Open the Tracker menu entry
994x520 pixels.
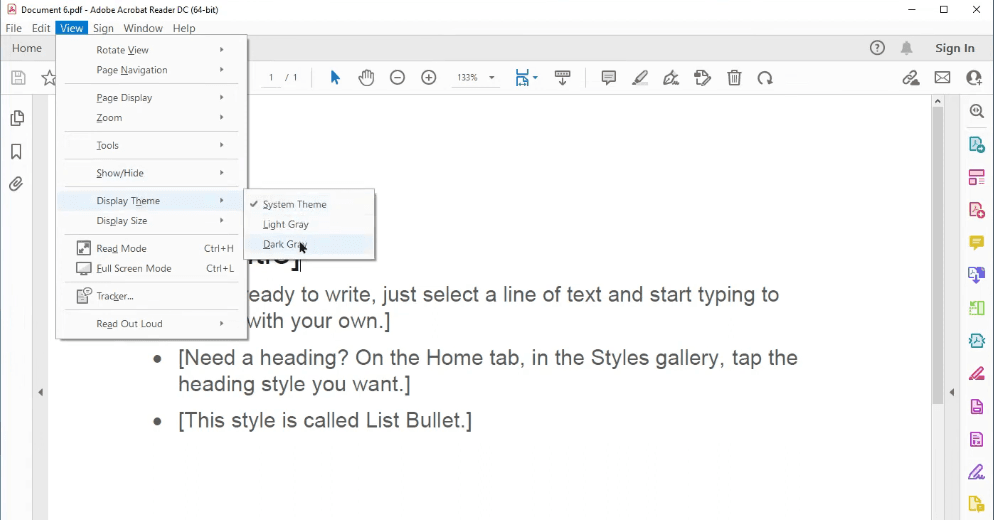152,296
